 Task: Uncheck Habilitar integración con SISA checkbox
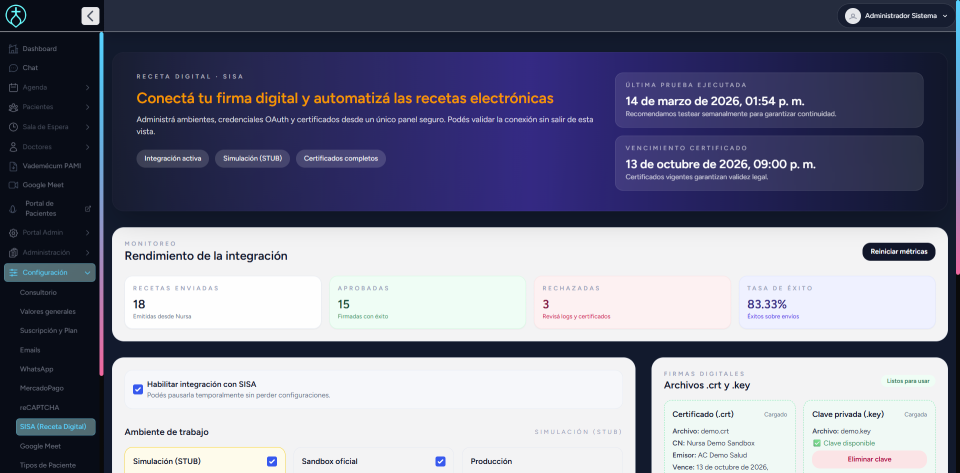coord(138,389)
